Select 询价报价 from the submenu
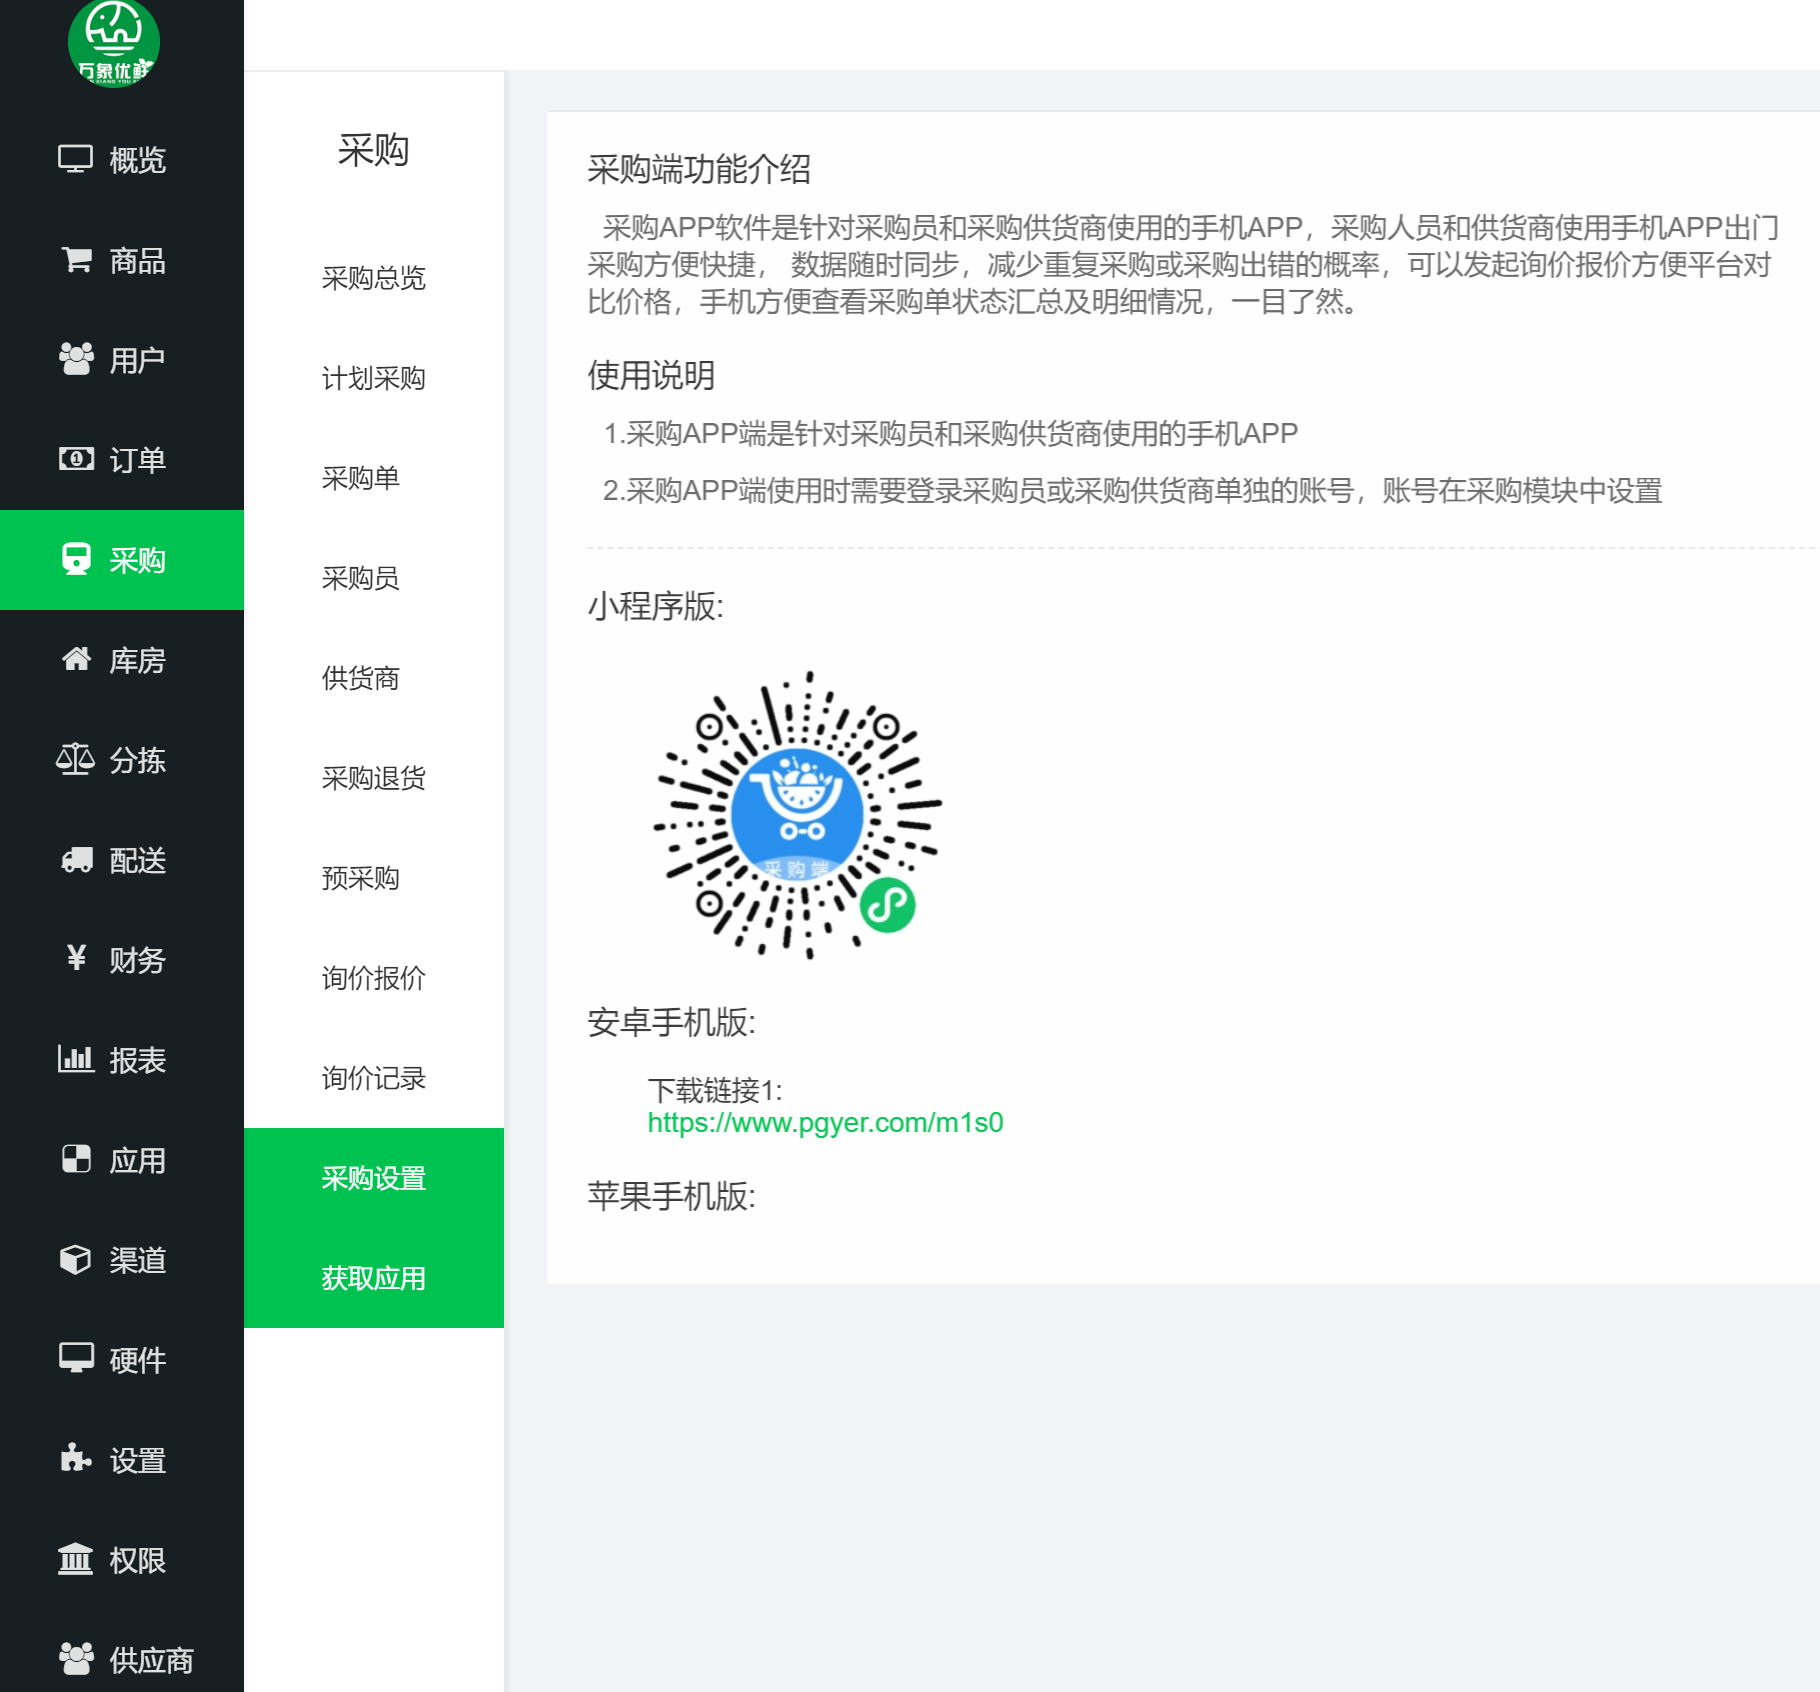Viewport: 1820px width, 1692px height. point(373,978)
